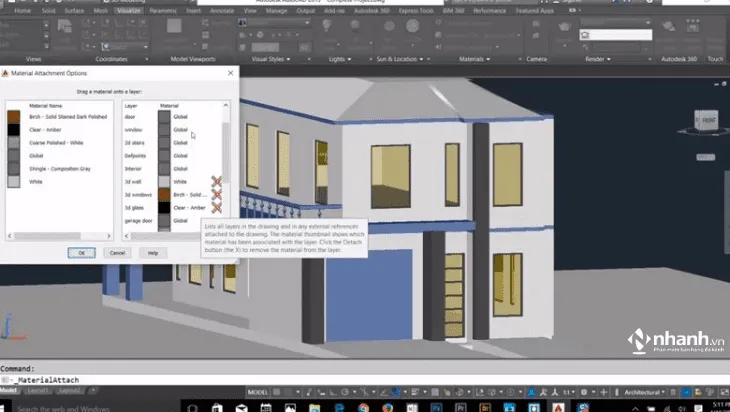Select 'Shingle - Composition Gray' in material list
730x412 pixels.
60,169
